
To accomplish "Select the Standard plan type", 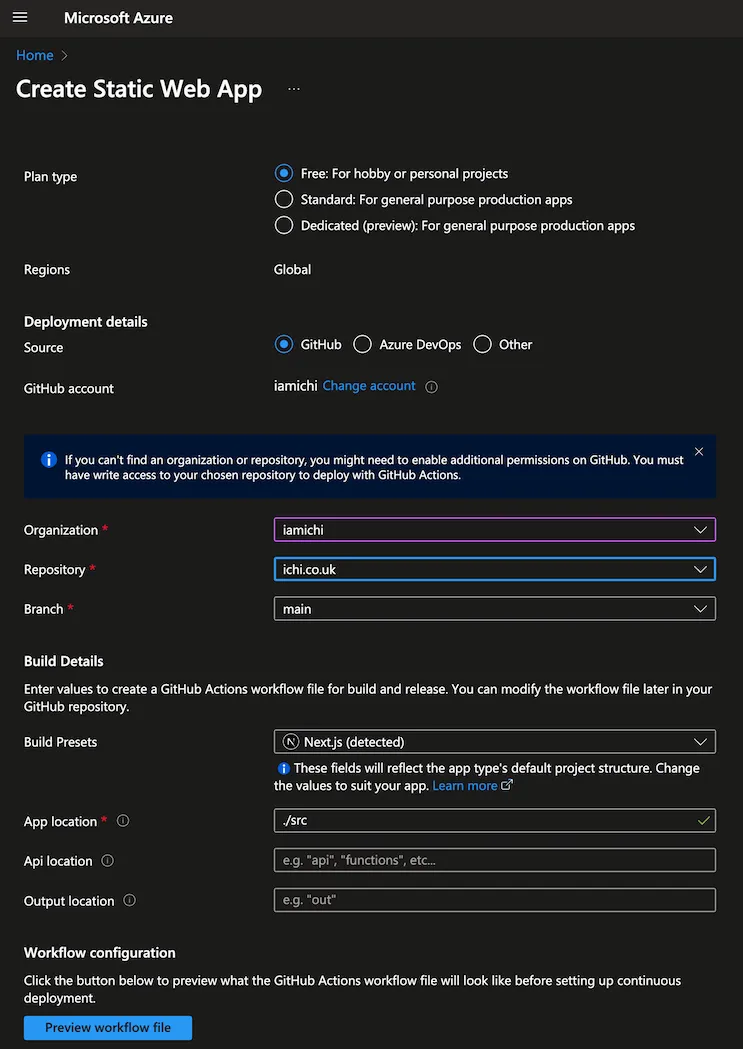I will (x=284, y=199).
